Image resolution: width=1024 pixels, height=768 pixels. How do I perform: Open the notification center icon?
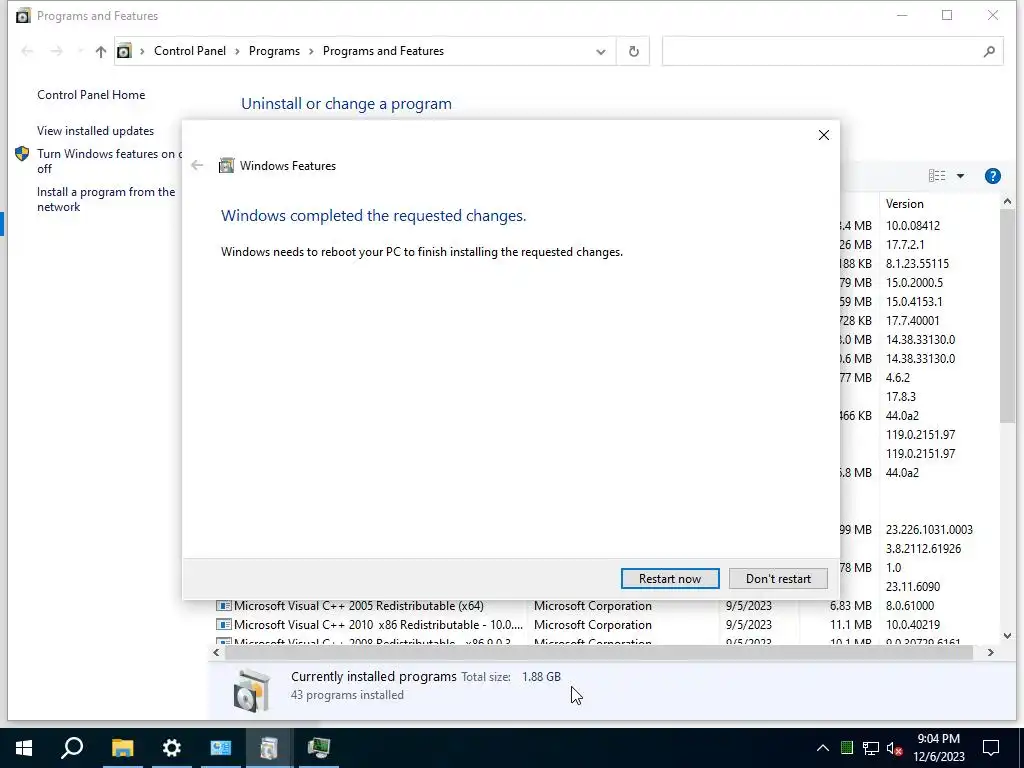coord(991,748)
